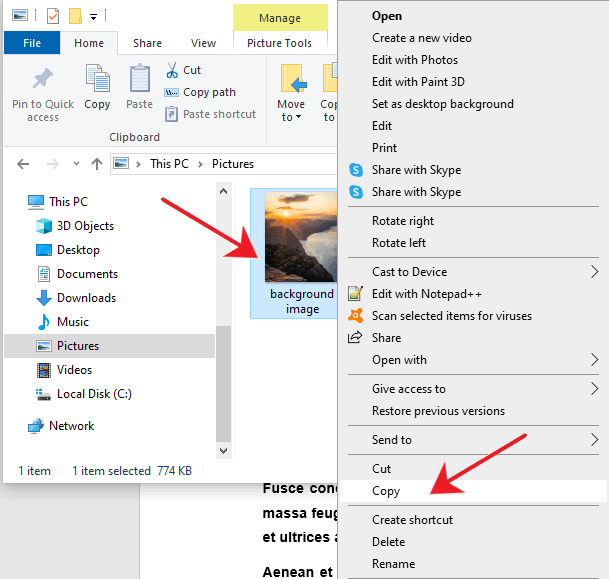Click the chevron before This PC in address bar
The width and height of the screenshot is (609, 579).
(138, 164)
